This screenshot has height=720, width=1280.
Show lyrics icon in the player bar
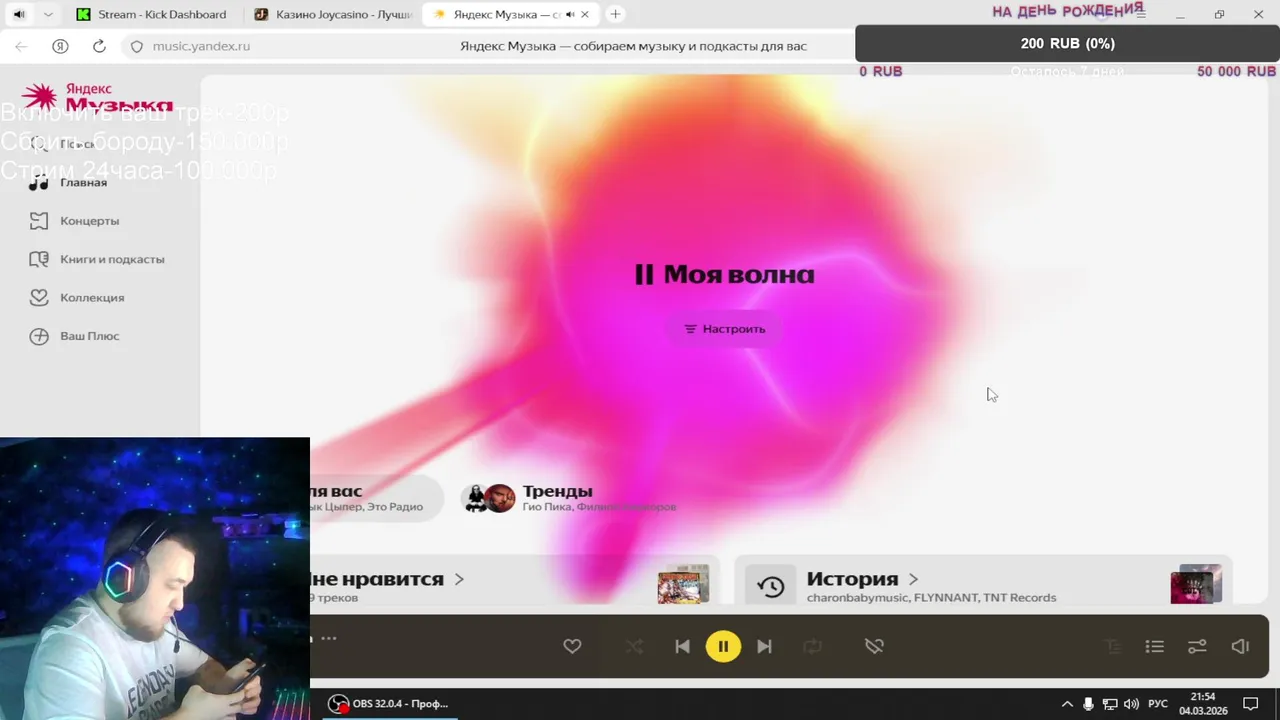[1113, 647]
